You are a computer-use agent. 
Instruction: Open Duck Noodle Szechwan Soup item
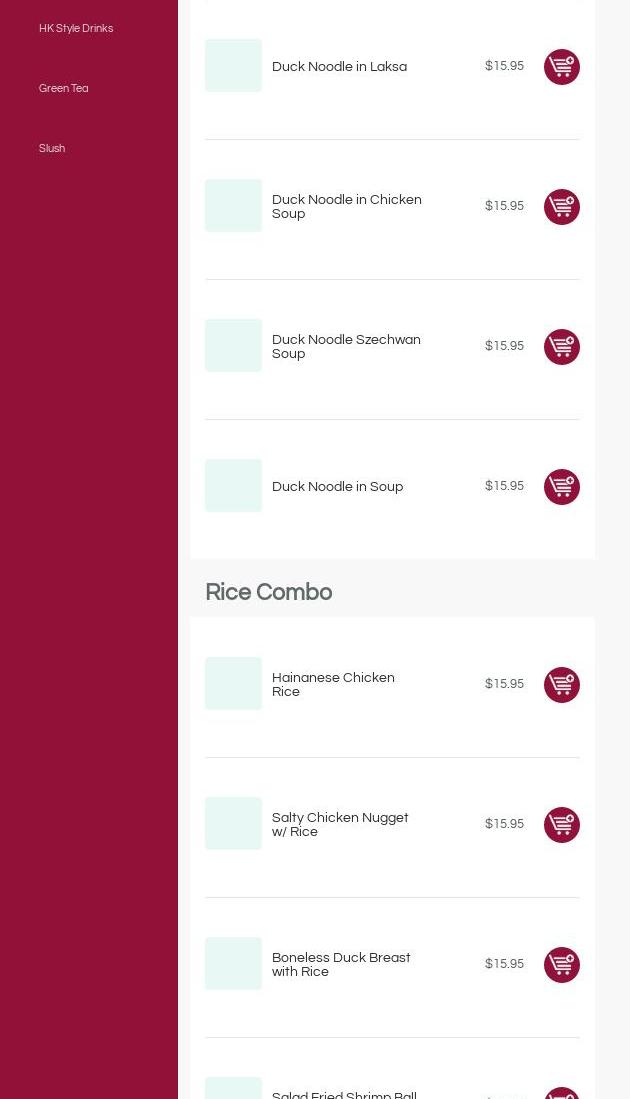coord(346,347)
